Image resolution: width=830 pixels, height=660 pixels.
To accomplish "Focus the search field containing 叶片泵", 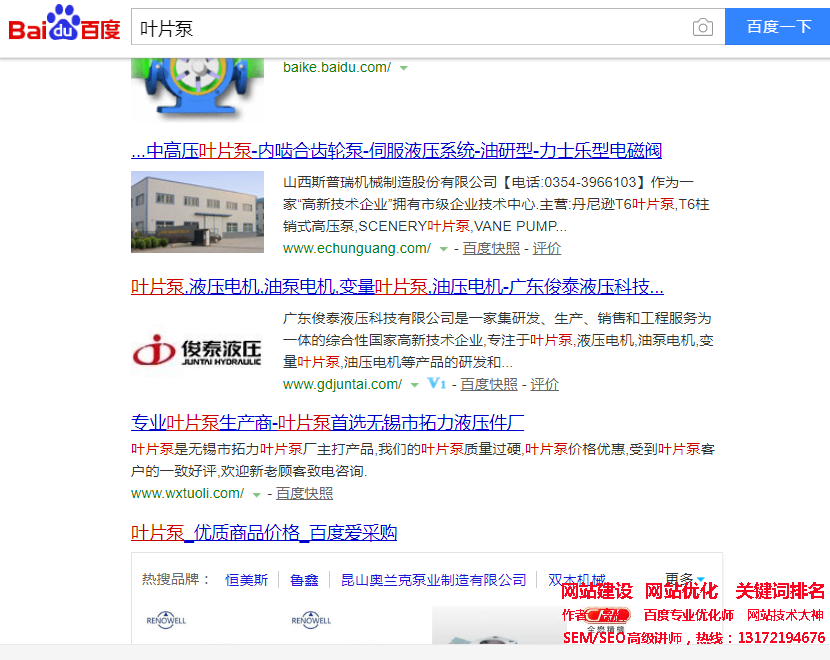I will point(410,27).
